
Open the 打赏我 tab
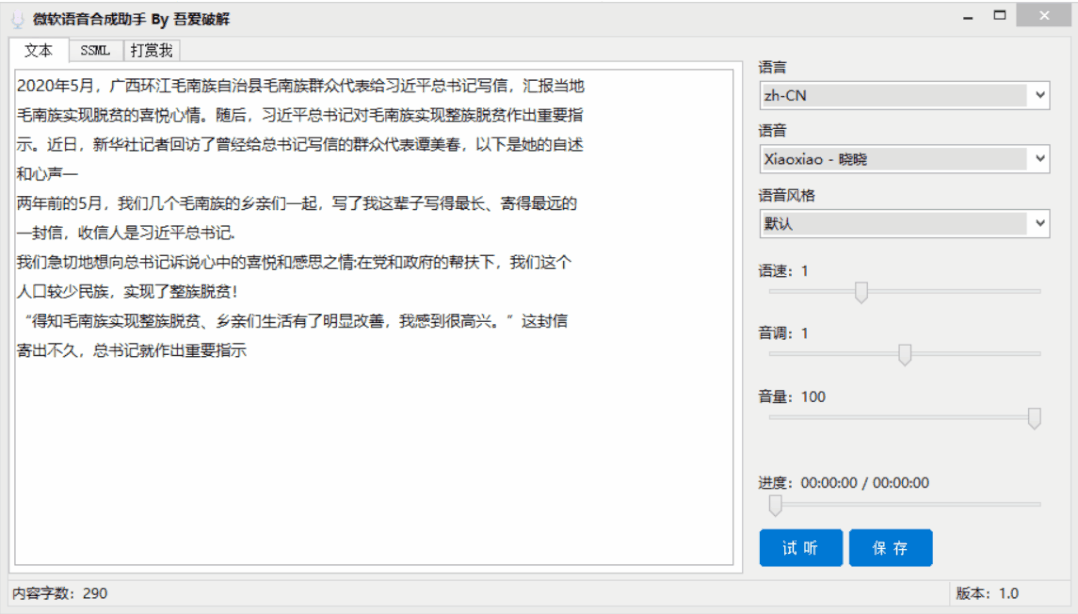(x=150, y=51)
